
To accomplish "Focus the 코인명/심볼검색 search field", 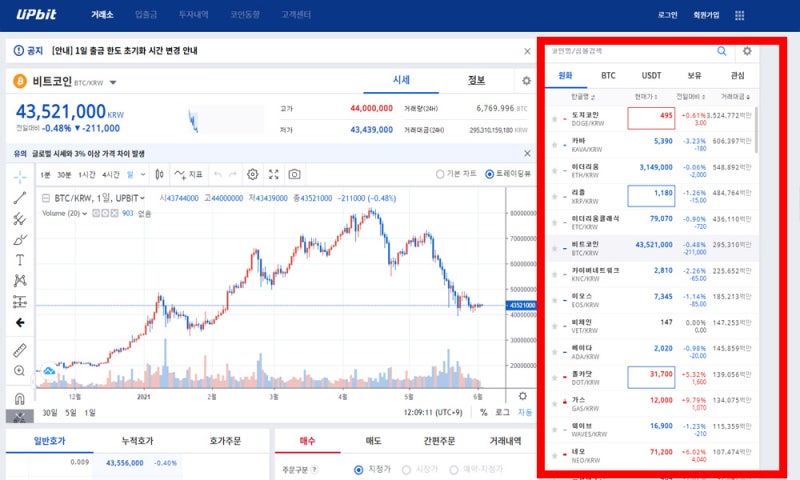I will click(x=630, y=51).
